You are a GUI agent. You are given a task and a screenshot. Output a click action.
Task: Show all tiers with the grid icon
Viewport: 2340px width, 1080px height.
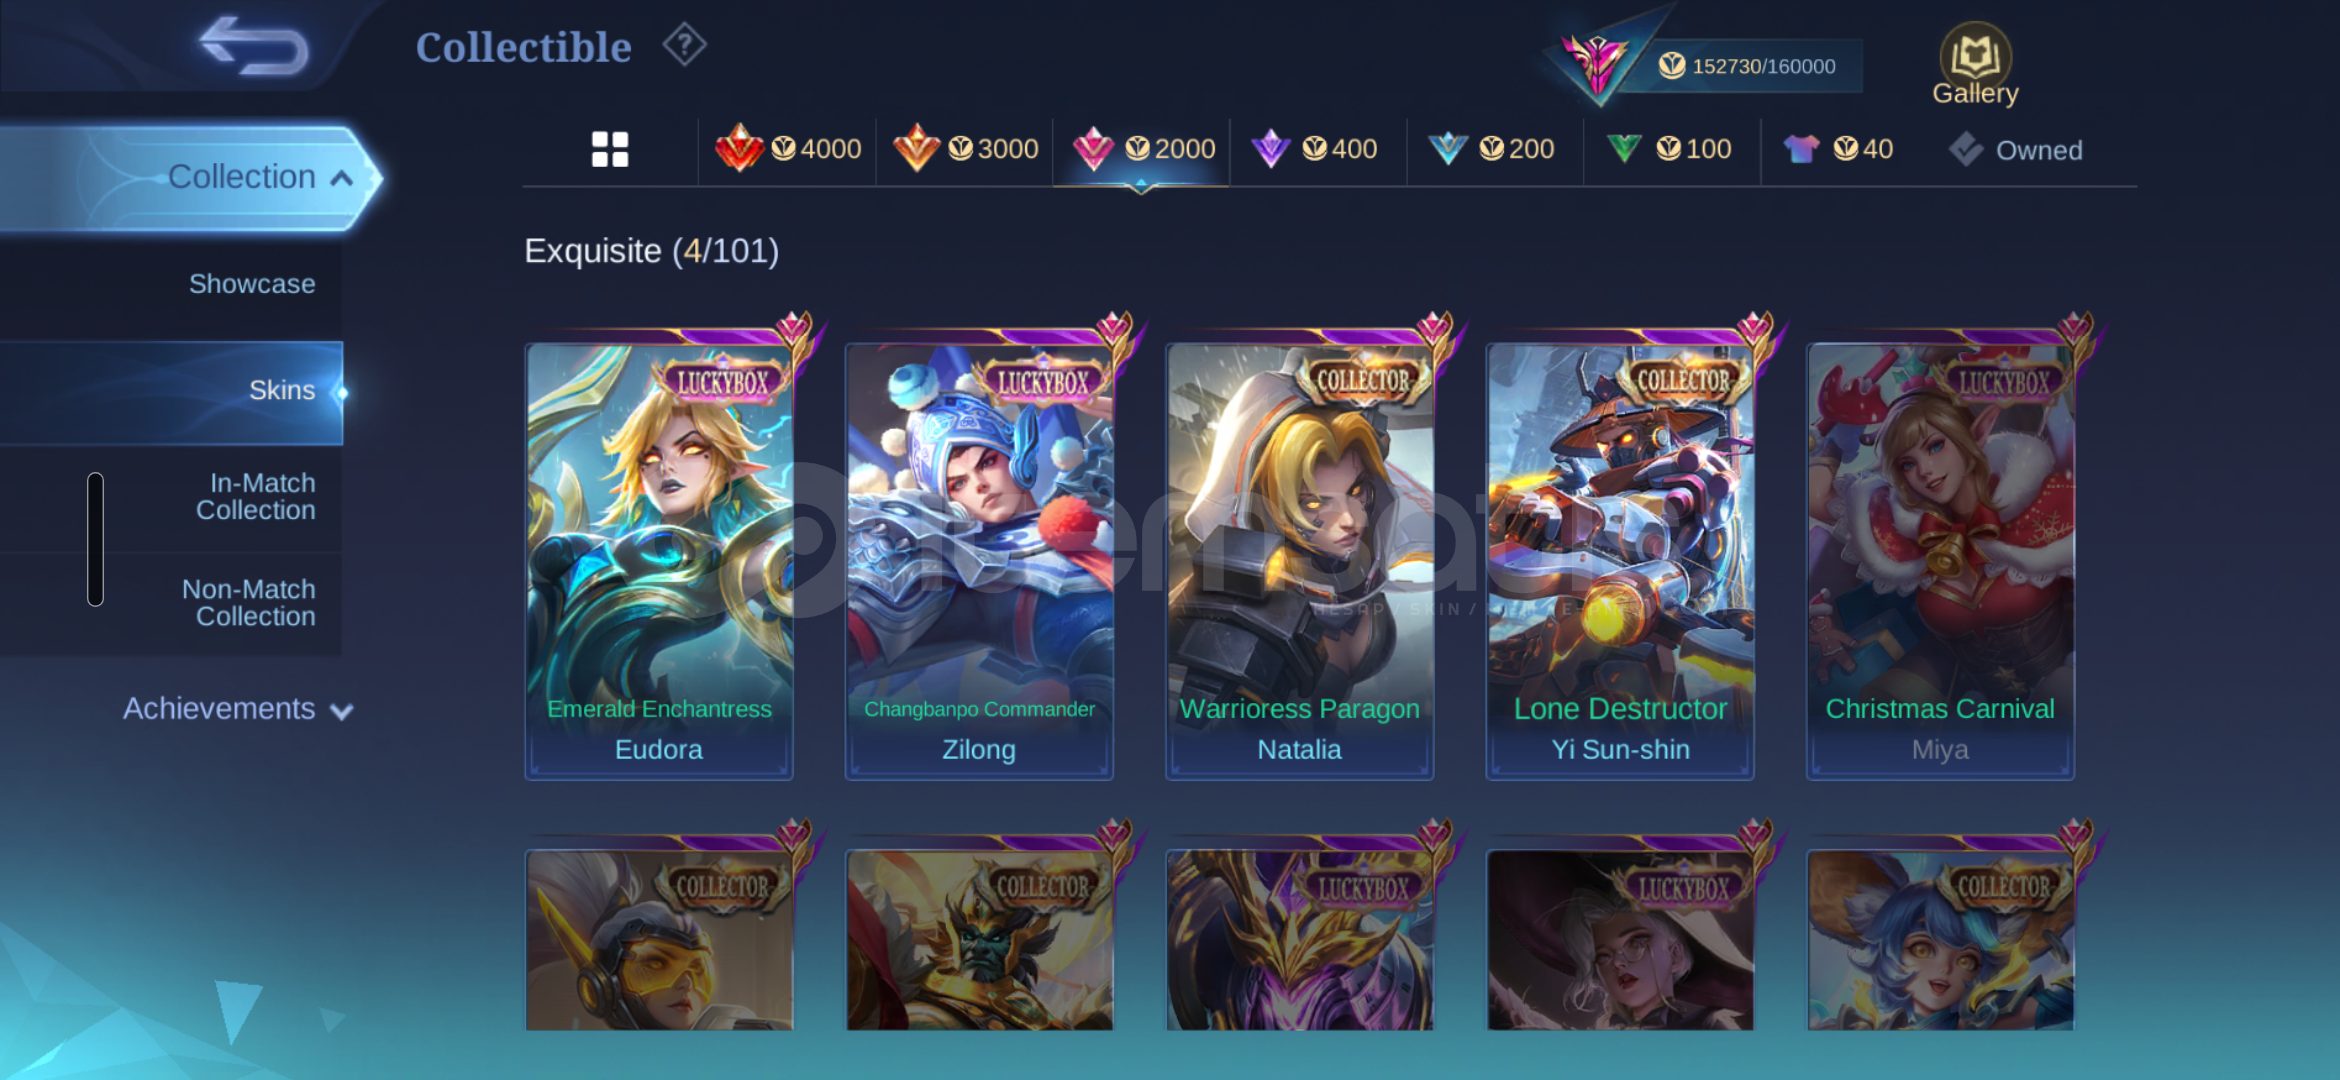(x=610, y=150)
